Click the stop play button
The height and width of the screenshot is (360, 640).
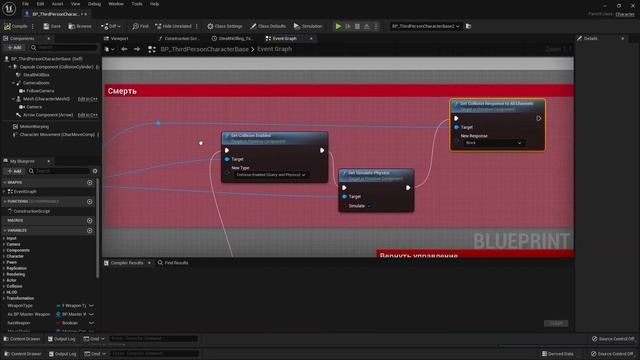click(358, 26)
